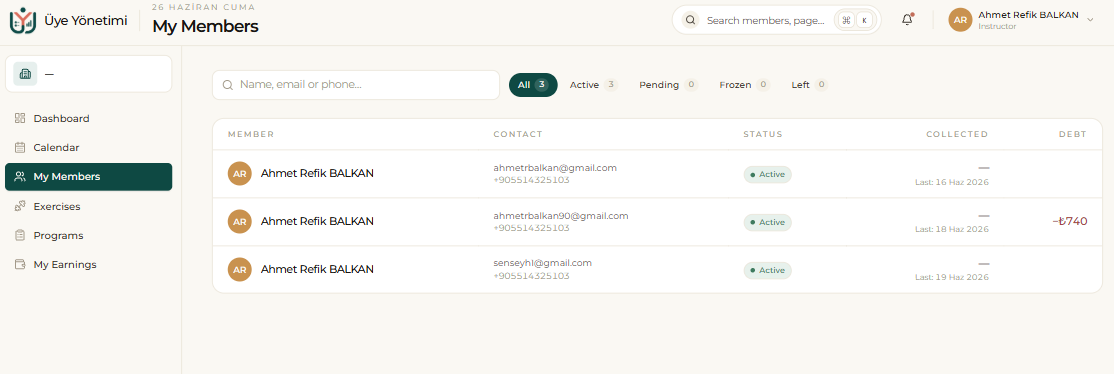Image resolution: width=1114 pixels, height=374 pixels.
Task: Open Dashboard from the sidebar
Action: (89, 118)
